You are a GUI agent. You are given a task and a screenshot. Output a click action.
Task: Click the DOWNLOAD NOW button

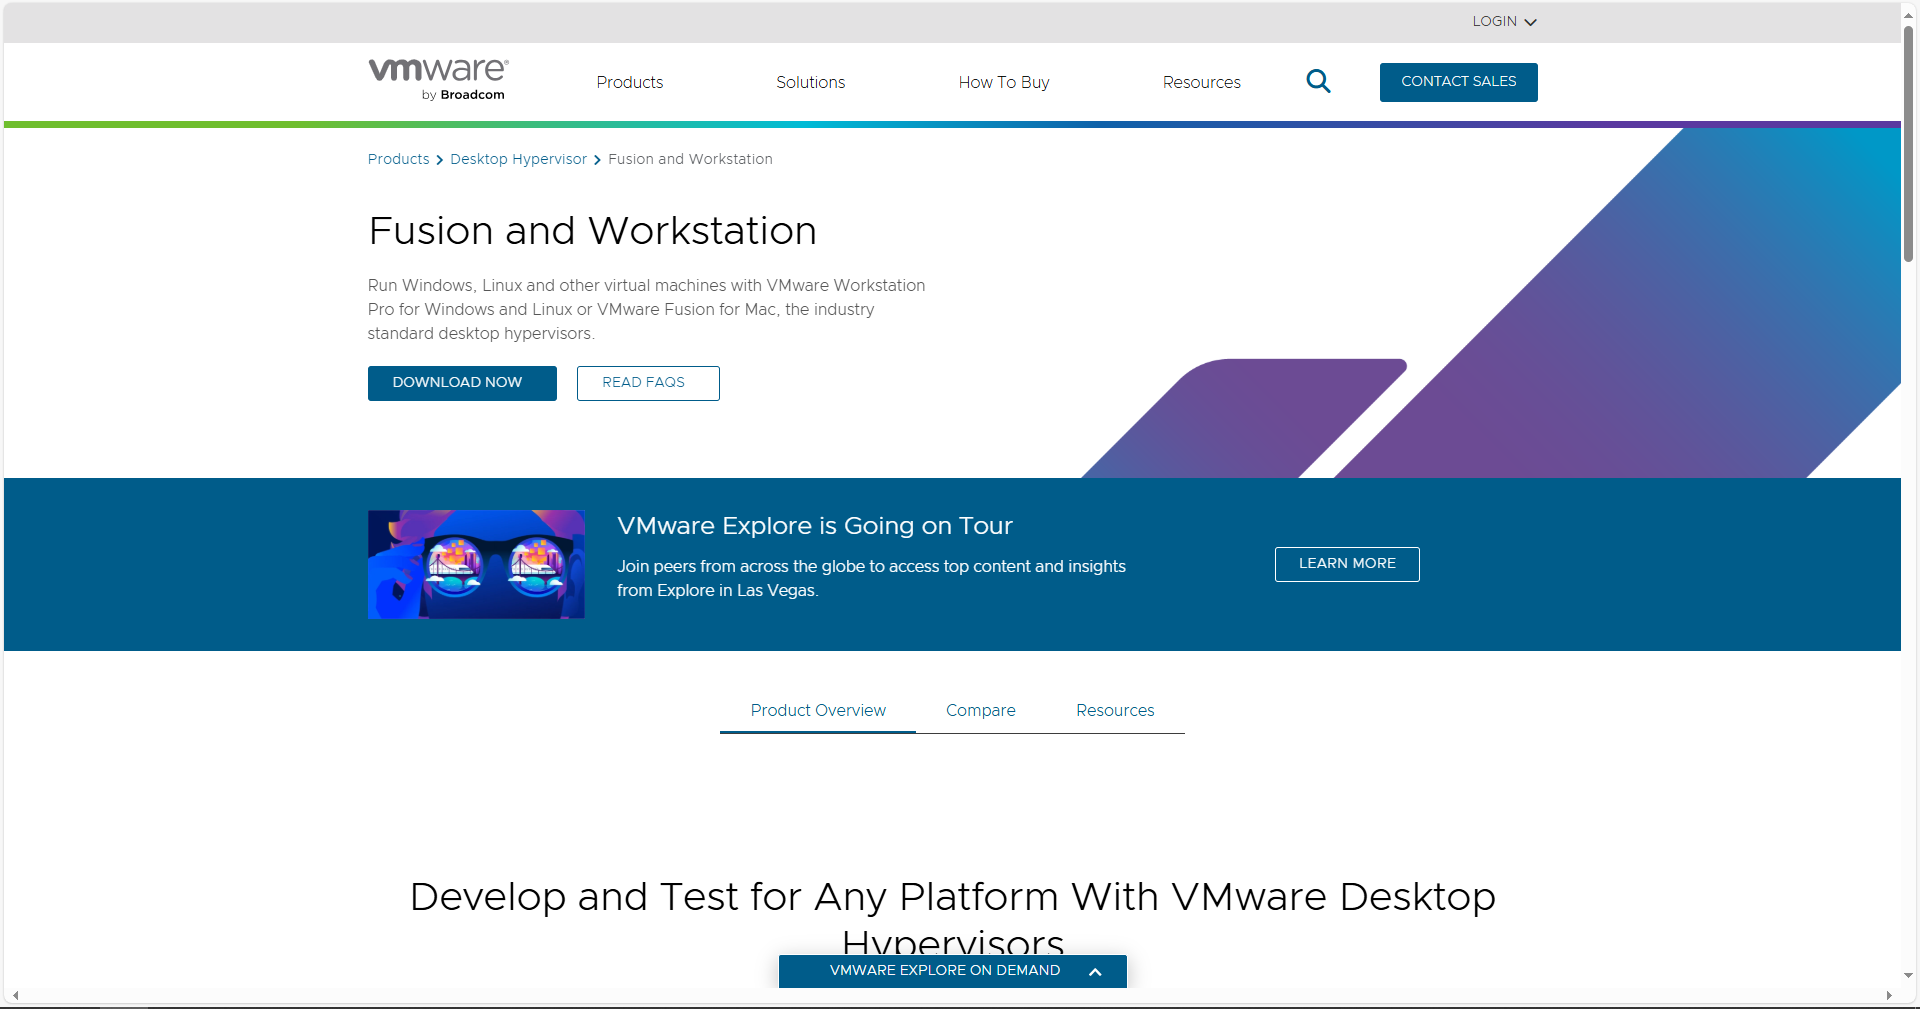coord(462,383)
